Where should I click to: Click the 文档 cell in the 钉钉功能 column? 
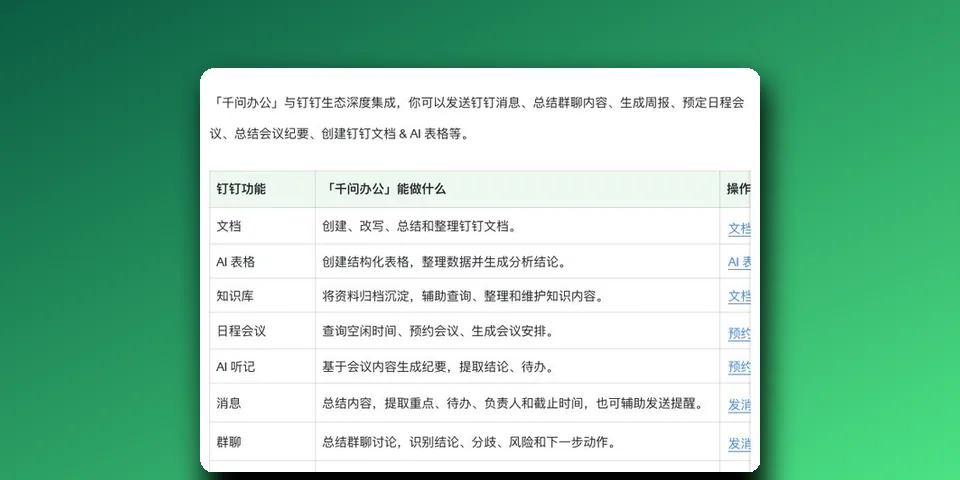[x=263, y=226]
